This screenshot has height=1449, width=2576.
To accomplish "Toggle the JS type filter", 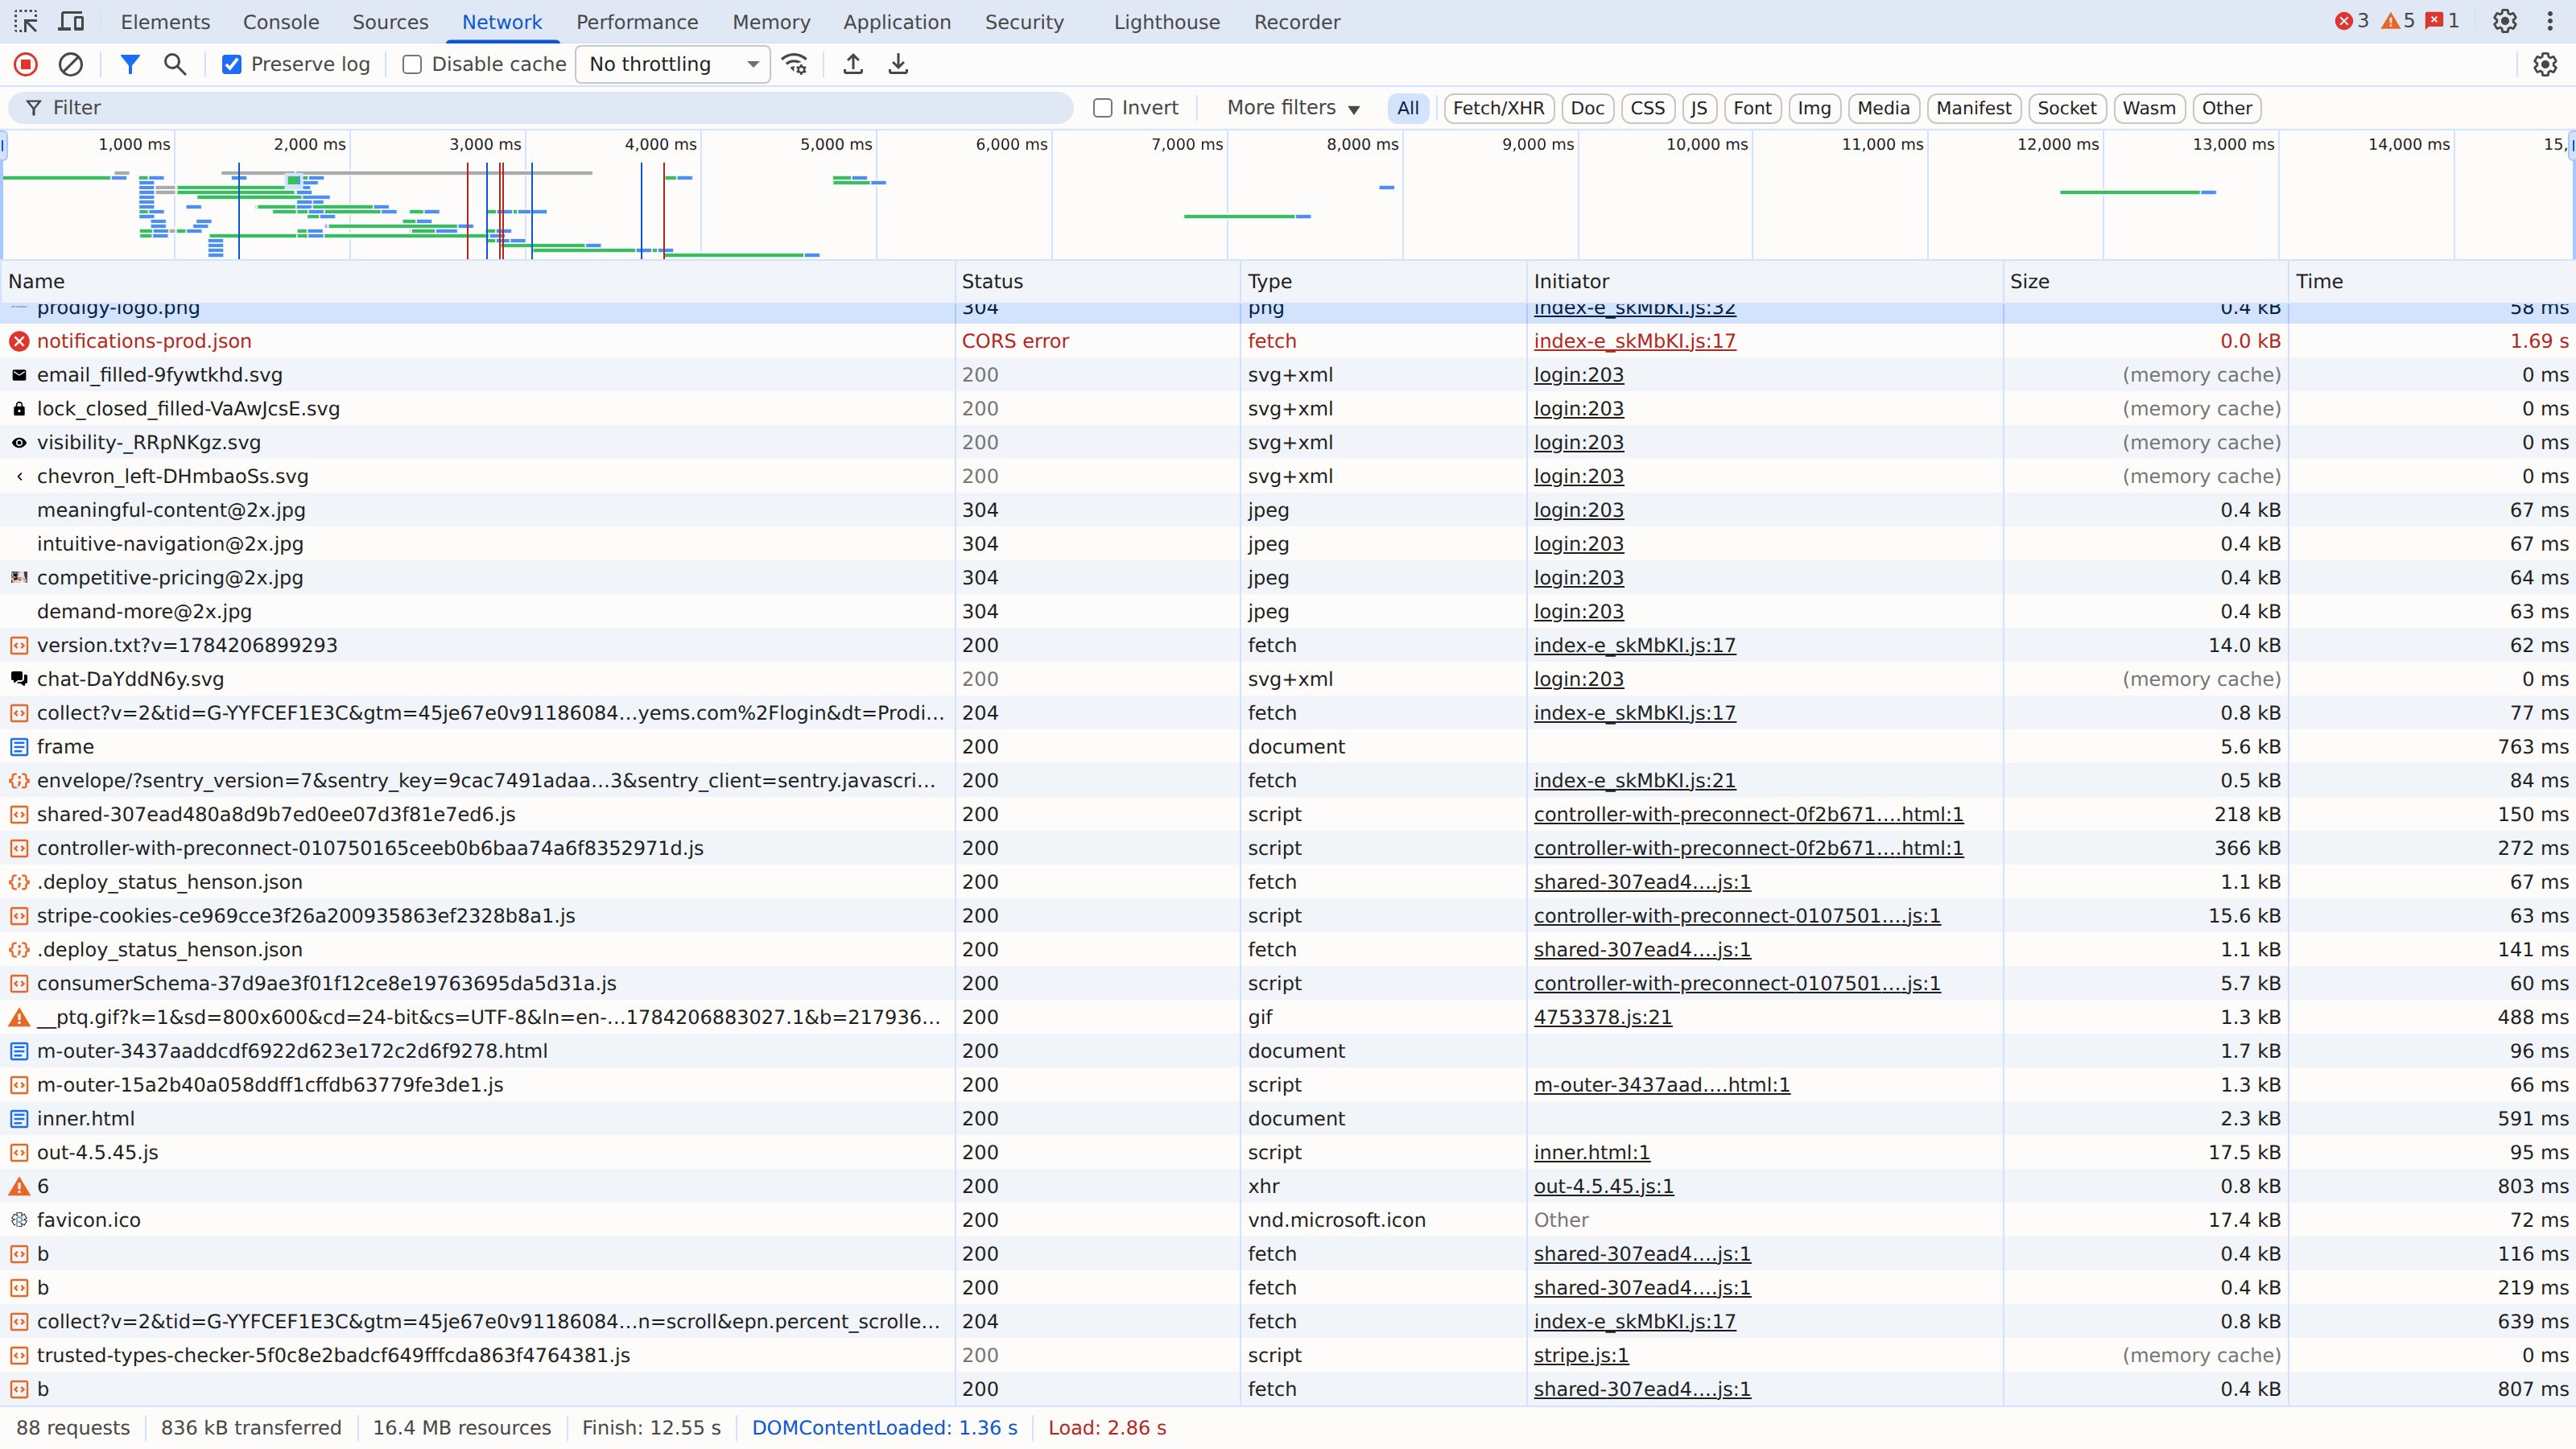I will point(1699,108).
